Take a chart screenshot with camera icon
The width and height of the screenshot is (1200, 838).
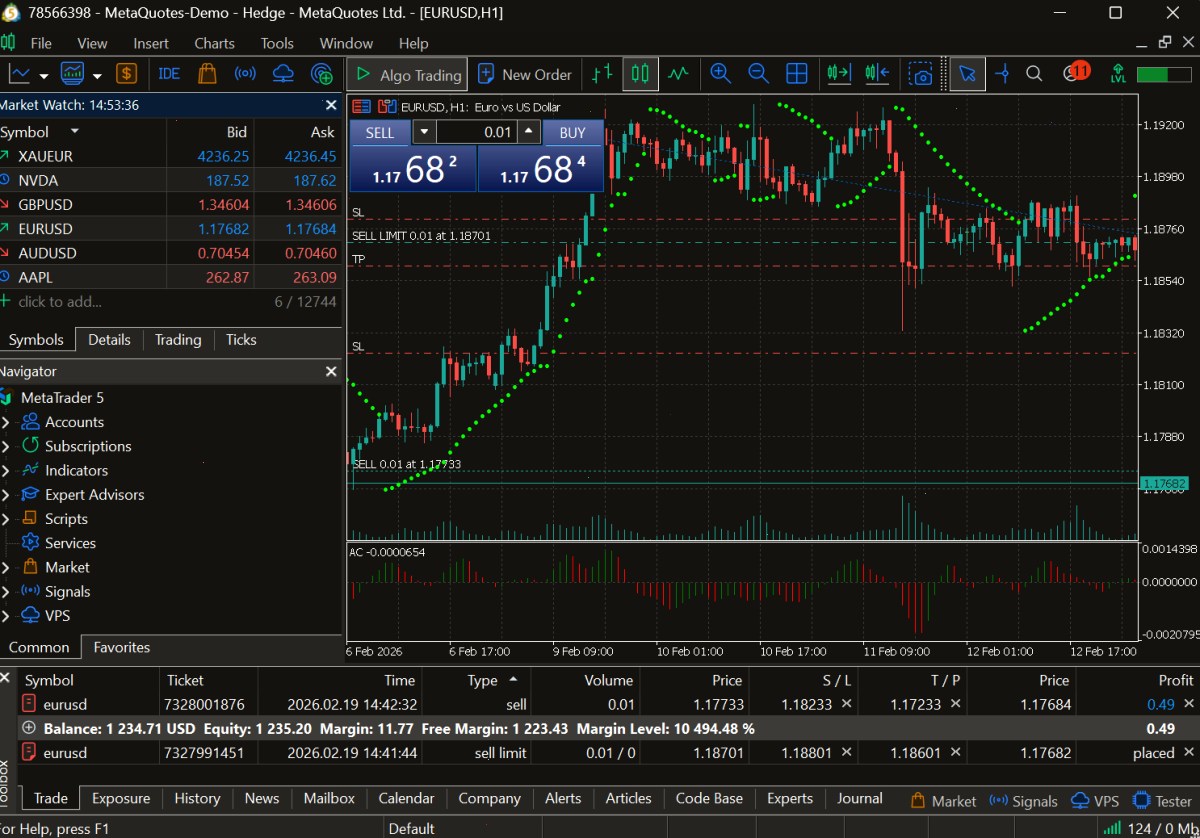click(x=921, y=74)
